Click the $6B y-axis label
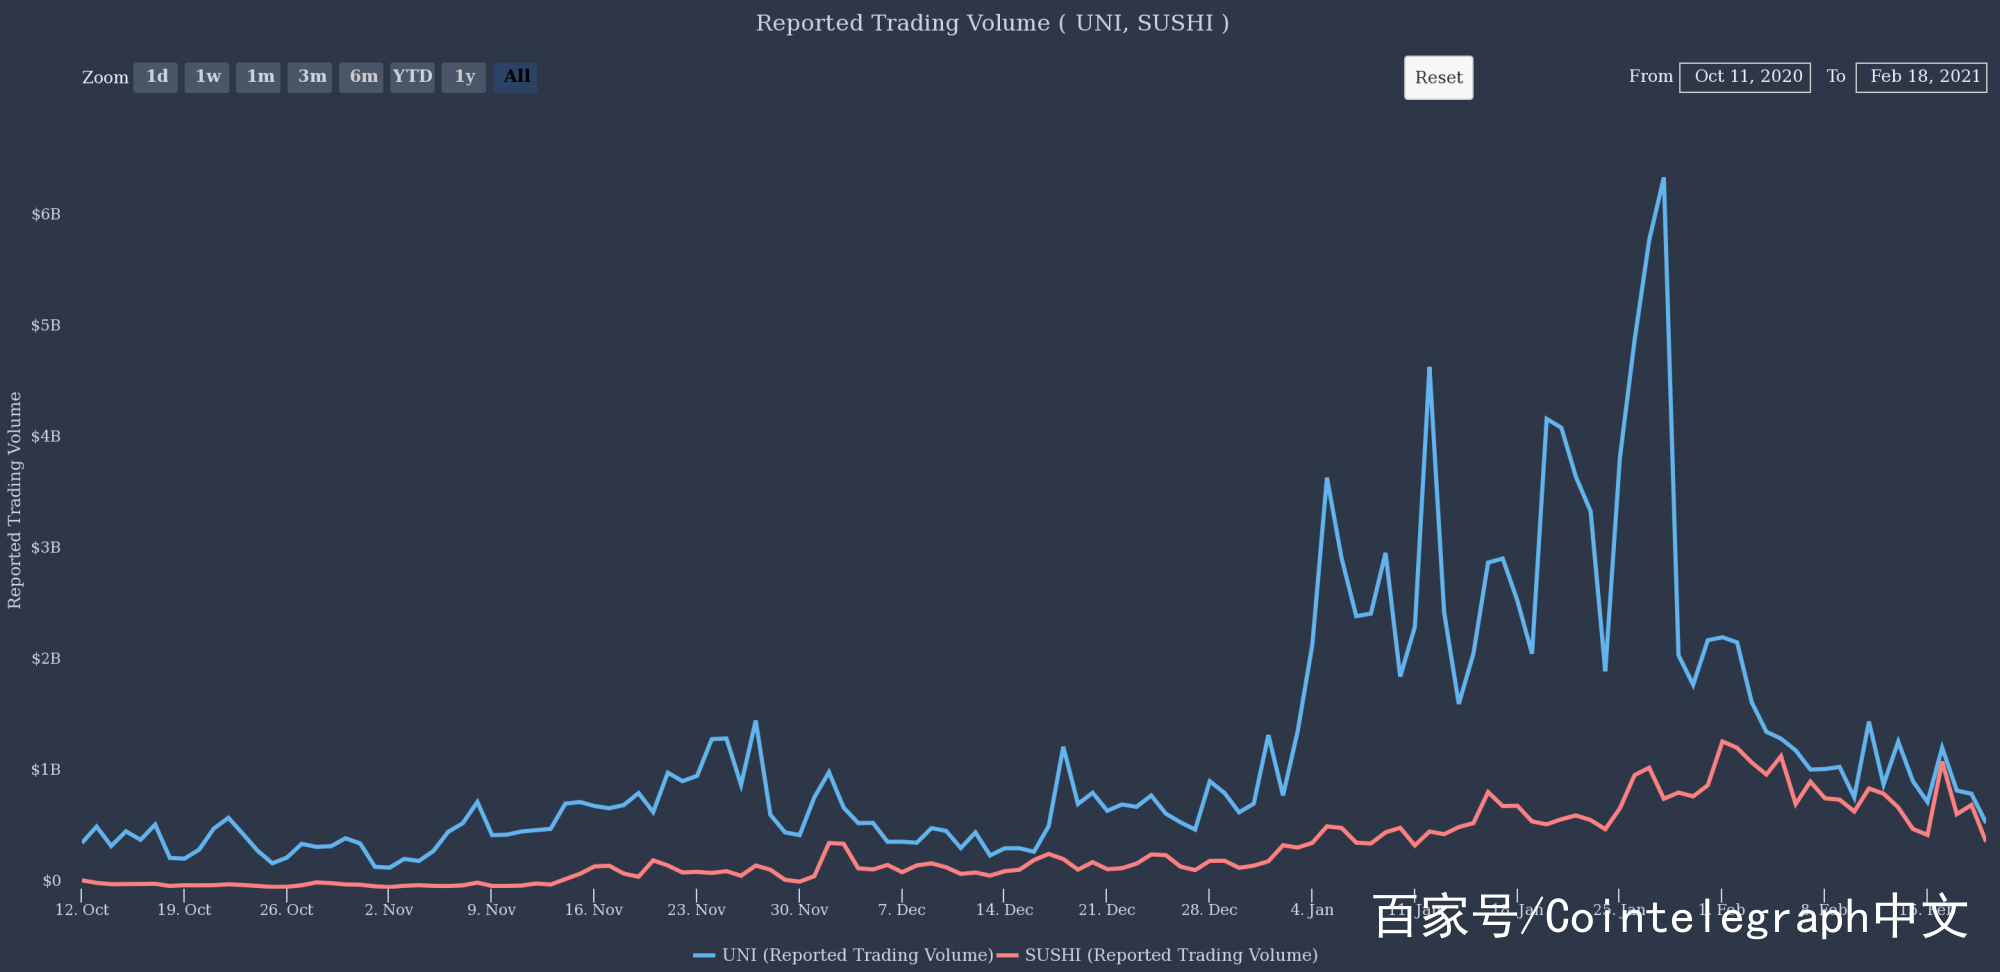This screenshot has width=2000, height=972. pyautogui.click(x=44, y=213)
